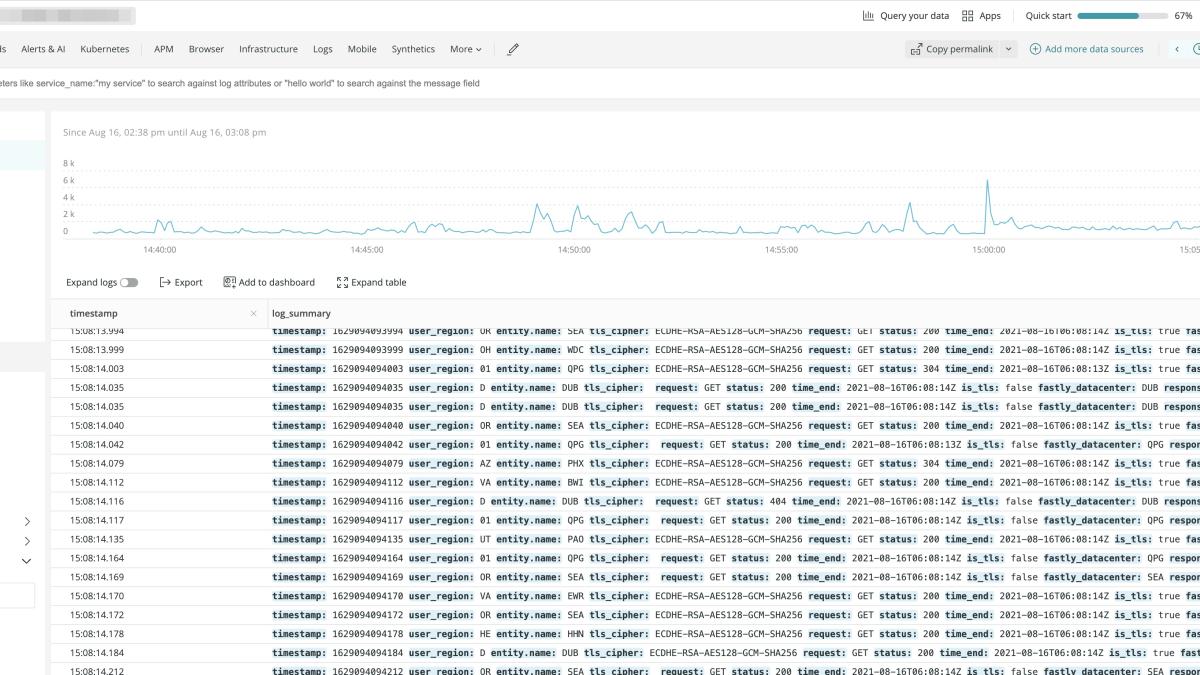
Task: Collapse the down-chevron section in left sidebar
Action: tap(27, 561)
